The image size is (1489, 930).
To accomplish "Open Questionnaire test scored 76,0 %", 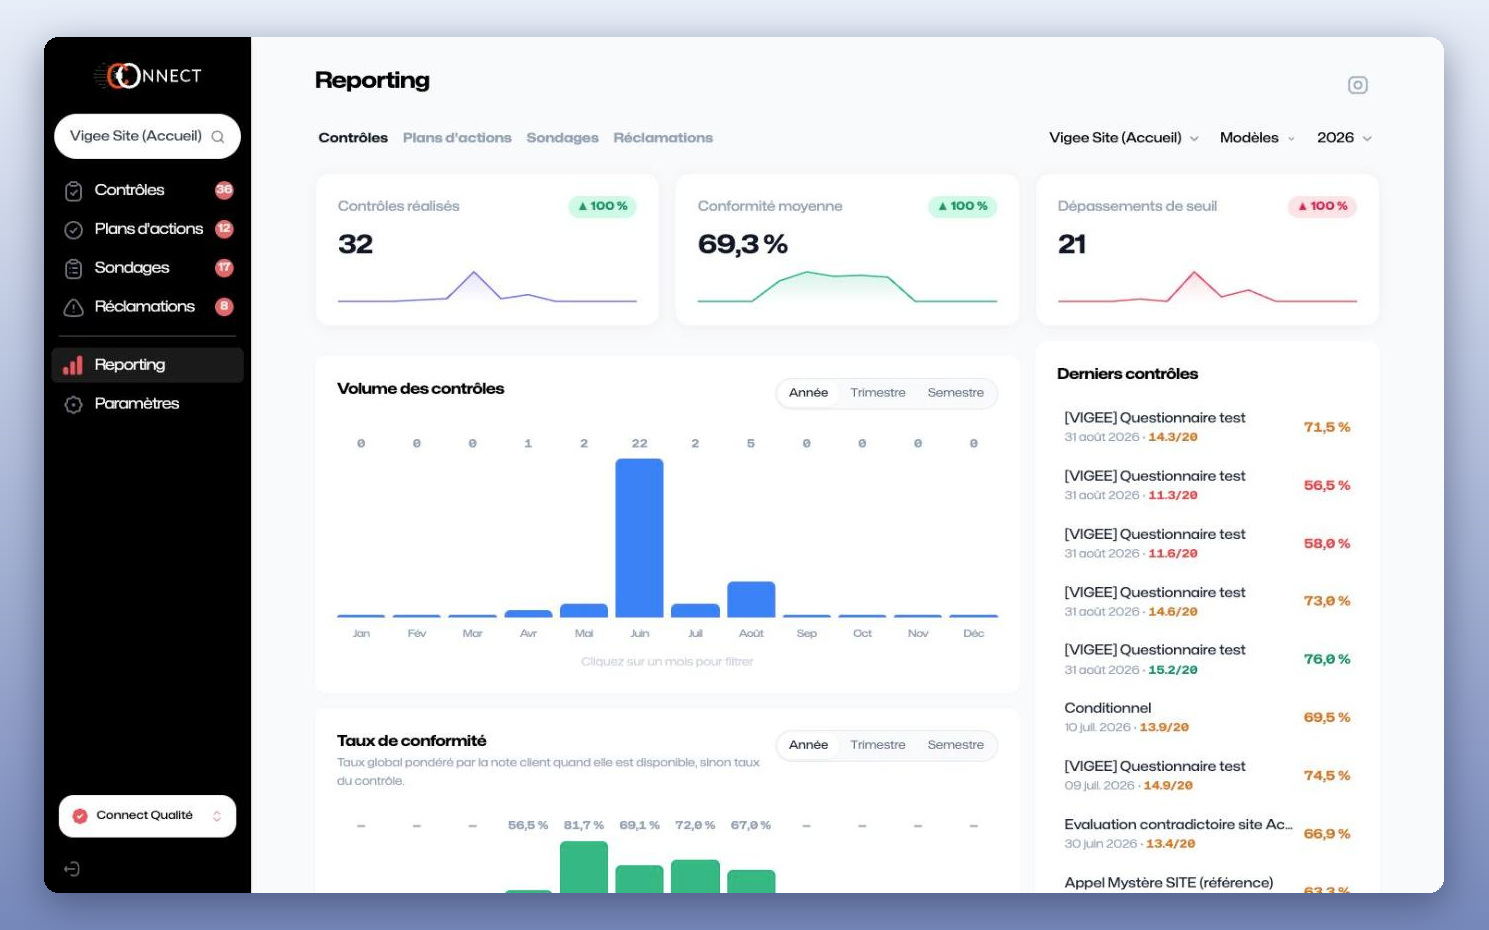I will (1207, 659).
